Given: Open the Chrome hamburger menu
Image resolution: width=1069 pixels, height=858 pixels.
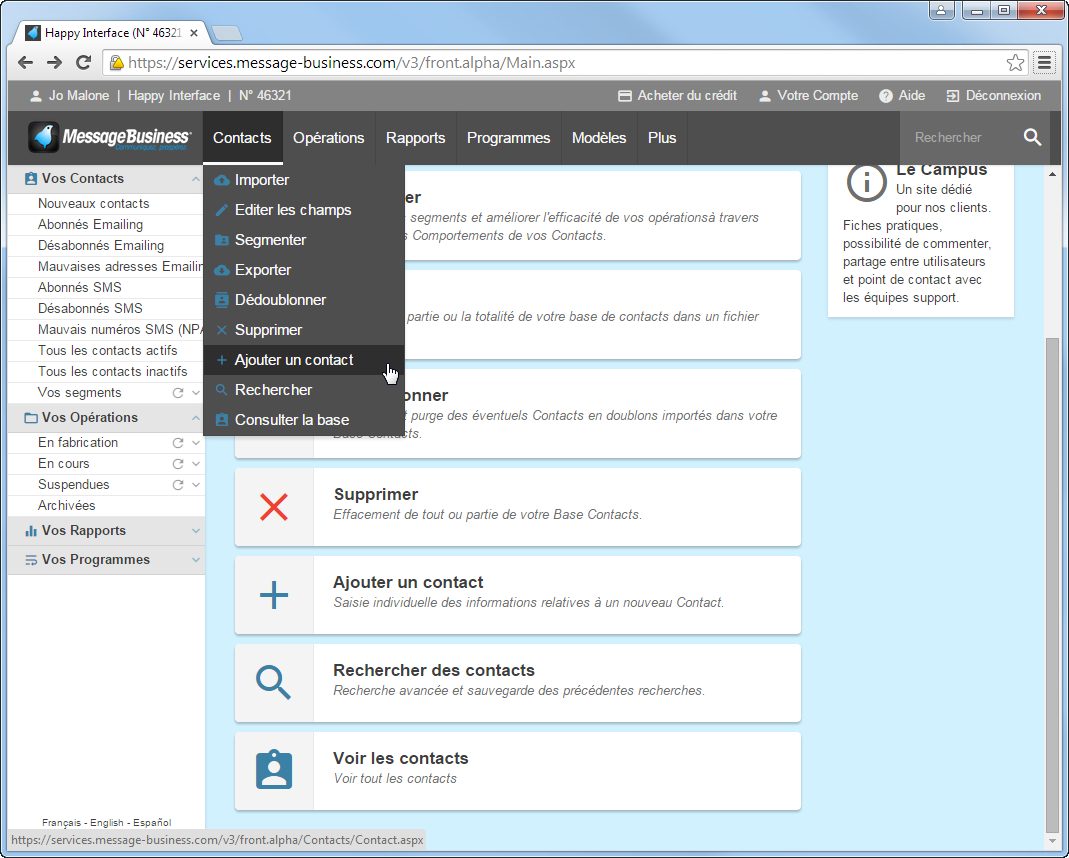Looking at the screenshot, I should (x=1044, y=63).
